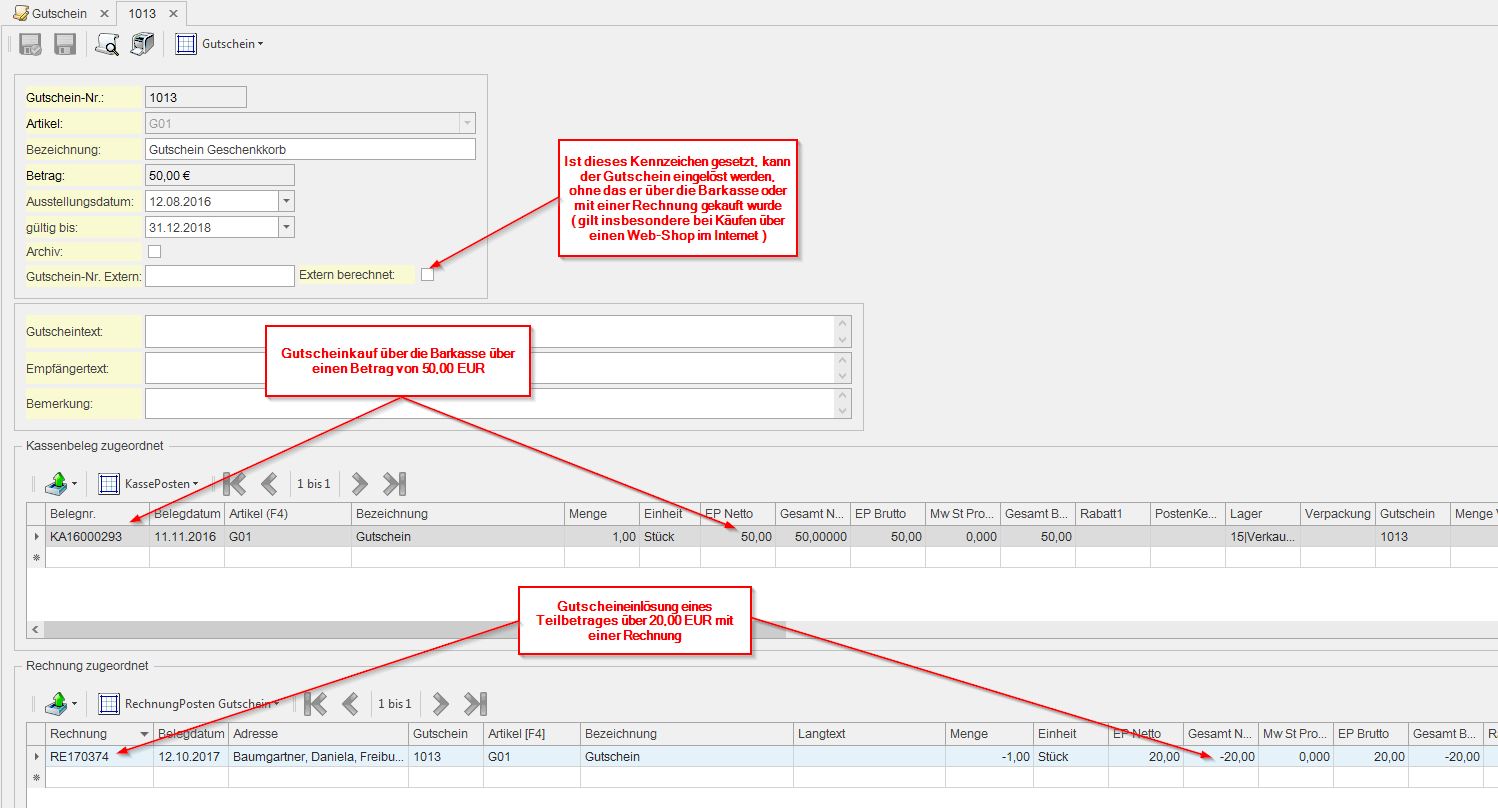
Task: Switch to the Gutschein tab
Action: pos(59,14)
